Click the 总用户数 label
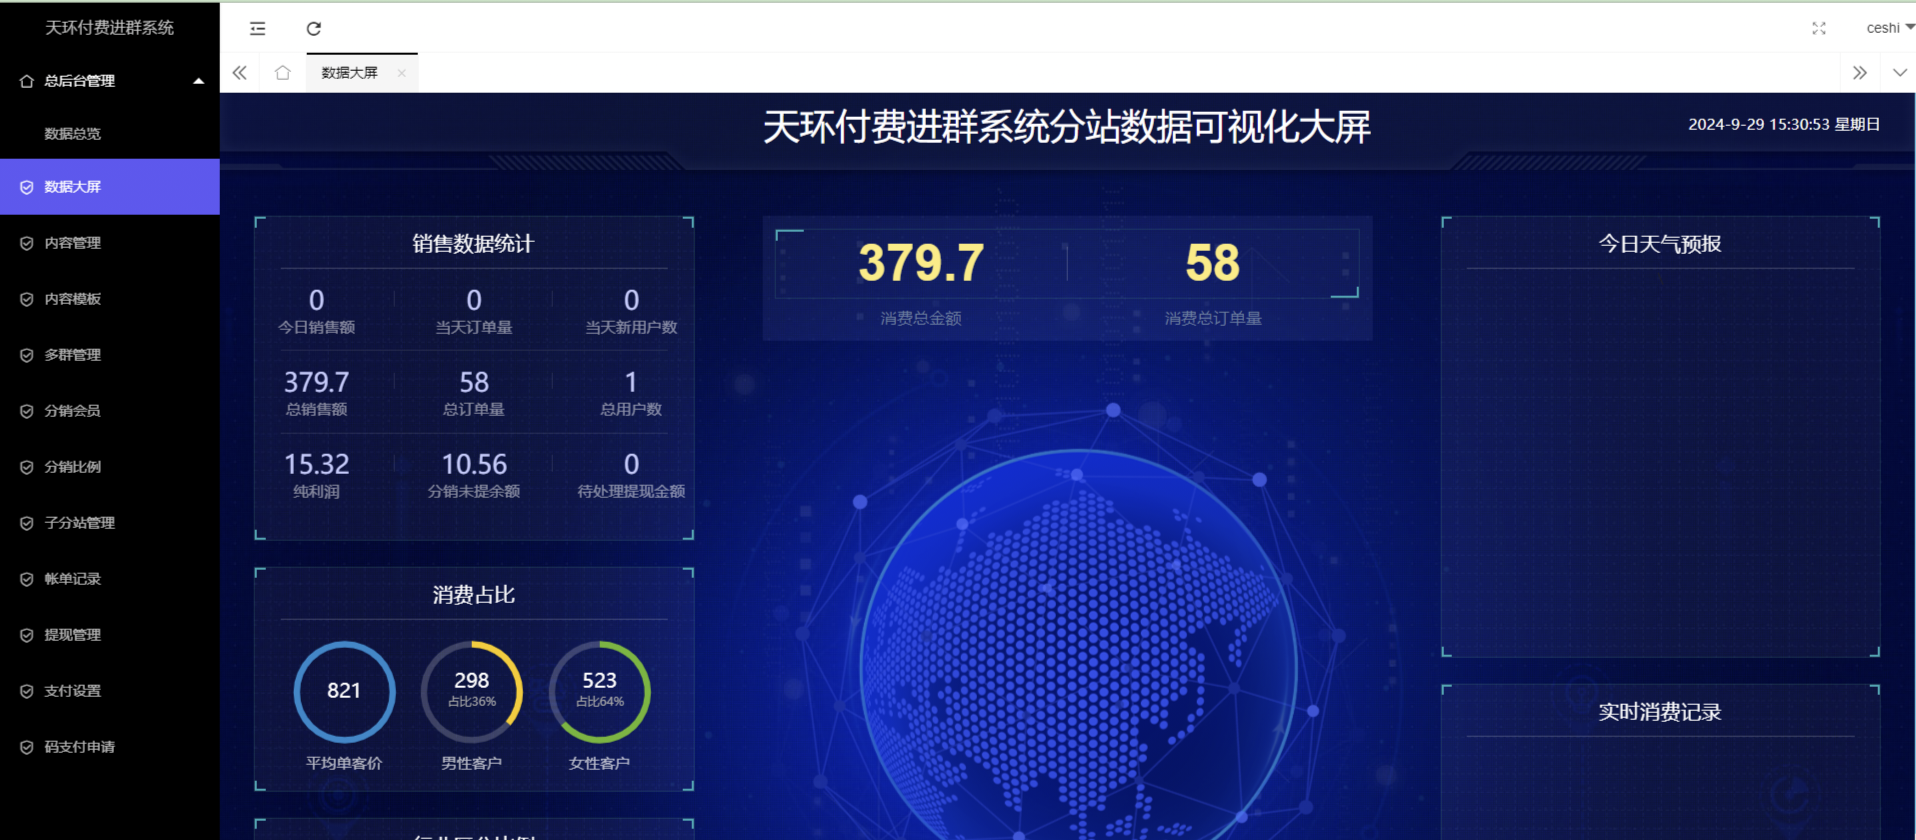Screen dimensions: 1916x840 coord(631,409)
